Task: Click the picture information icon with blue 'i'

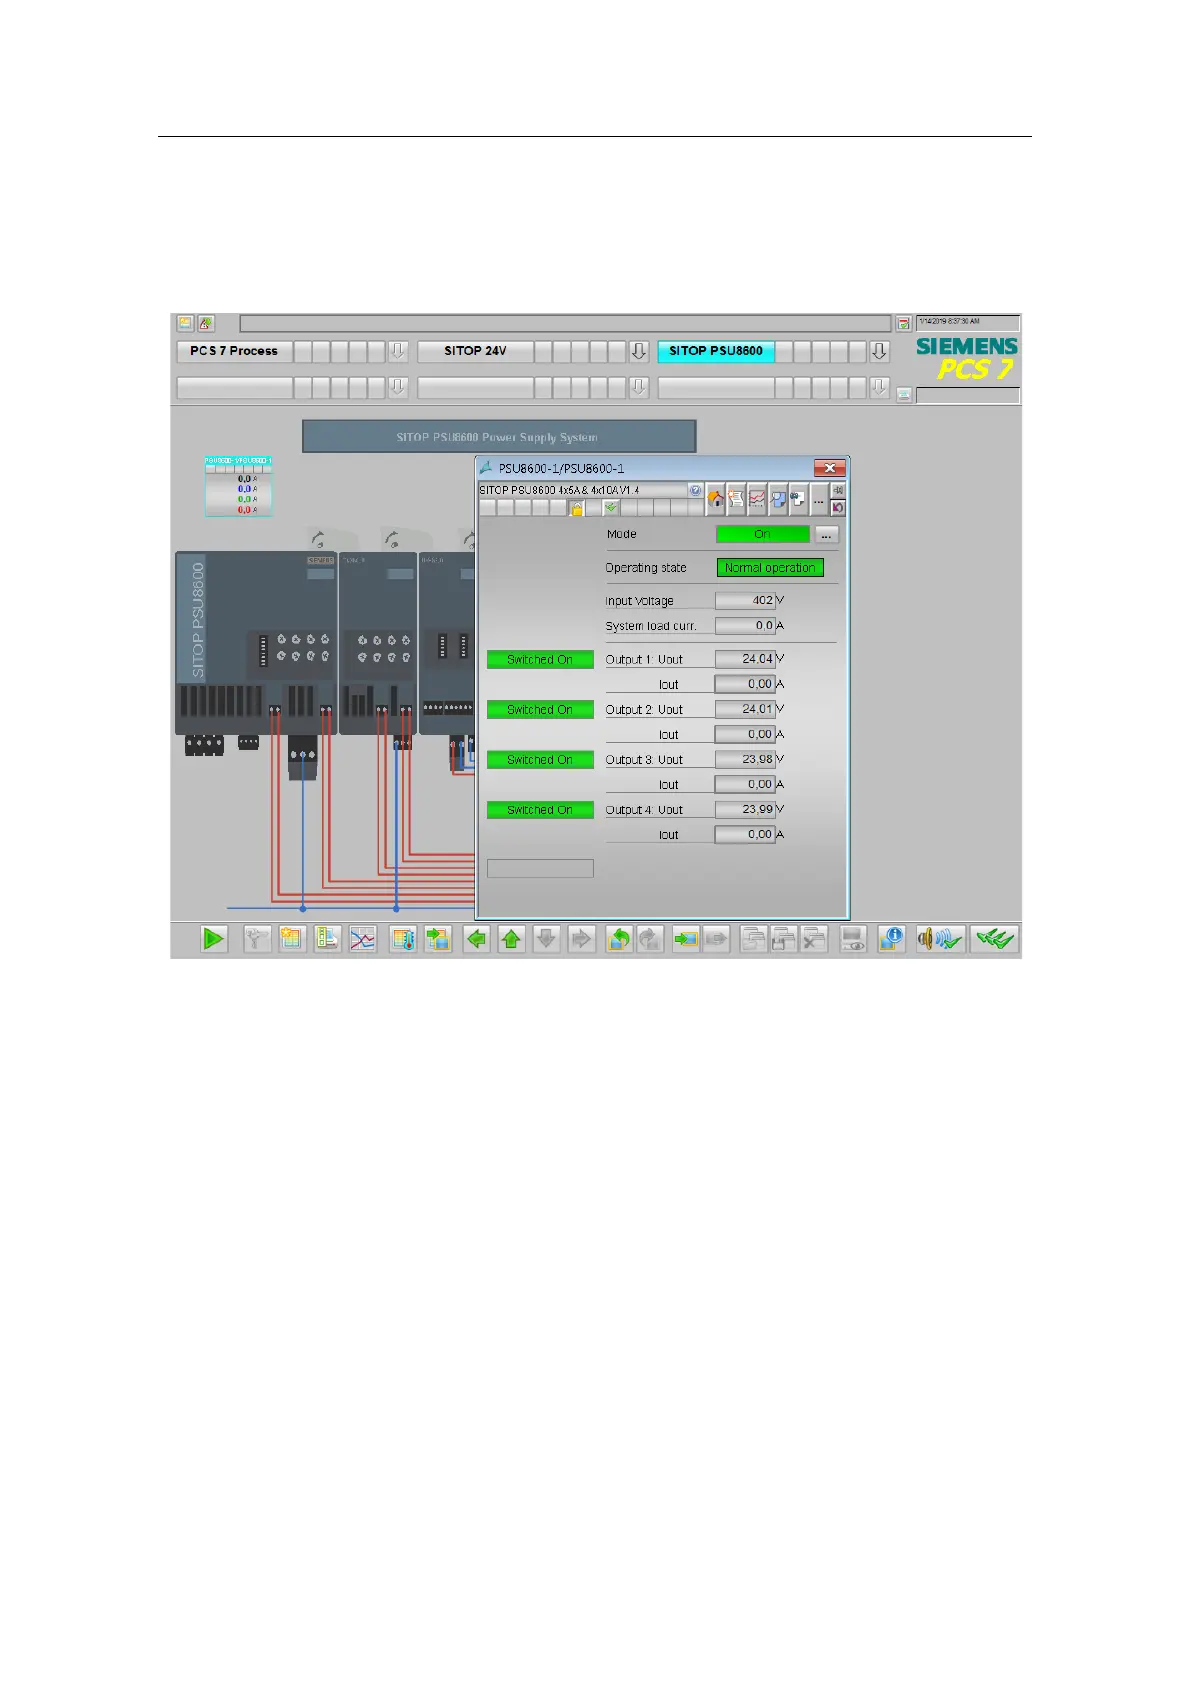Action: tap(891, 939)
